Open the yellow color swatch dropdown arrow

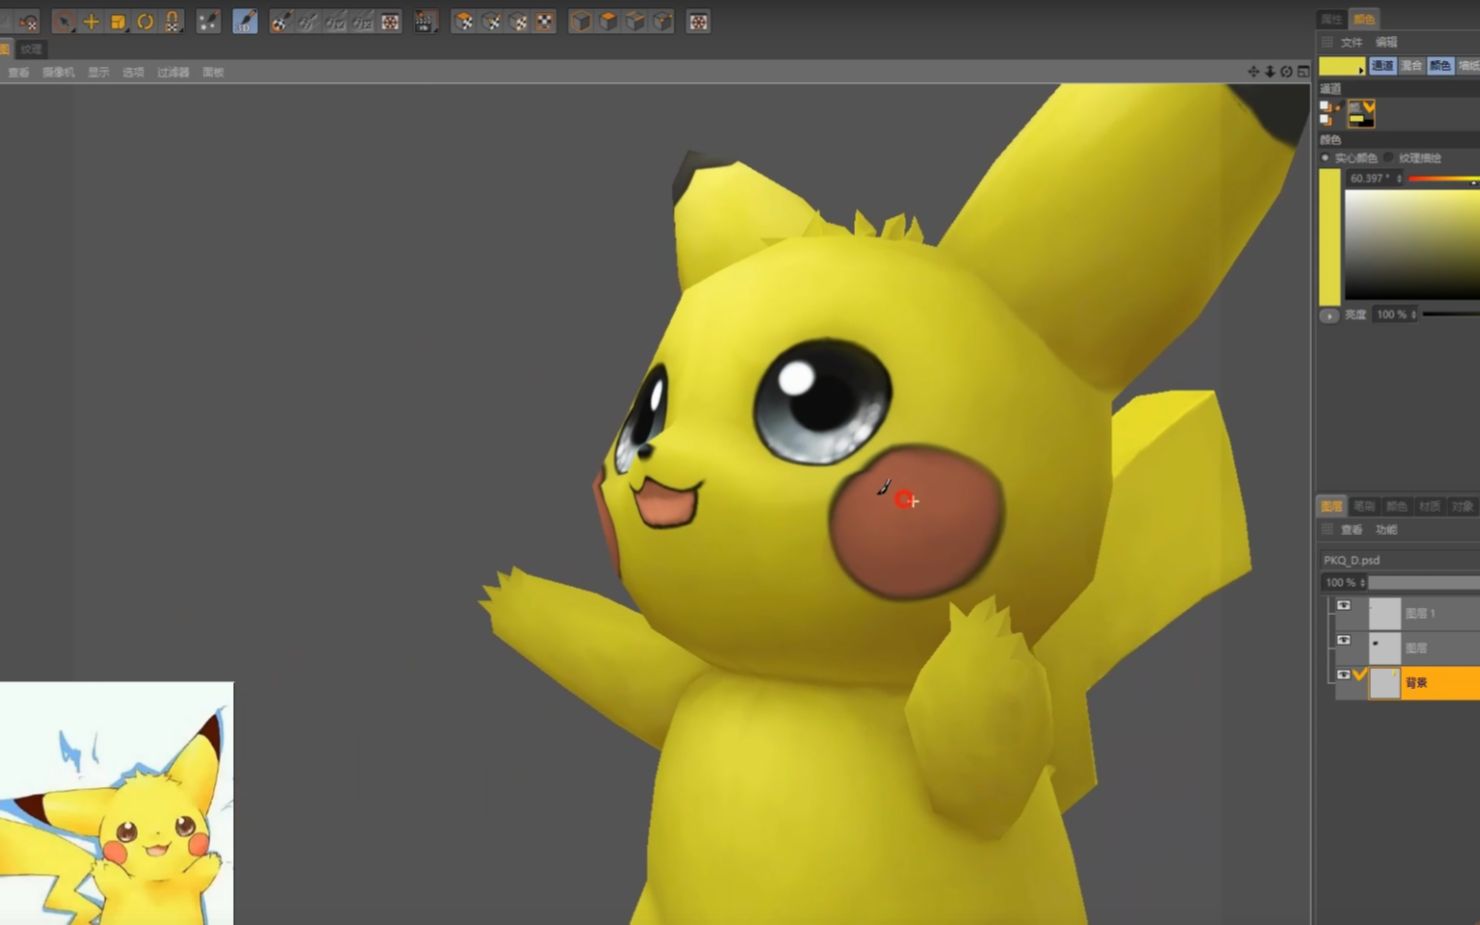point(1361,70)
